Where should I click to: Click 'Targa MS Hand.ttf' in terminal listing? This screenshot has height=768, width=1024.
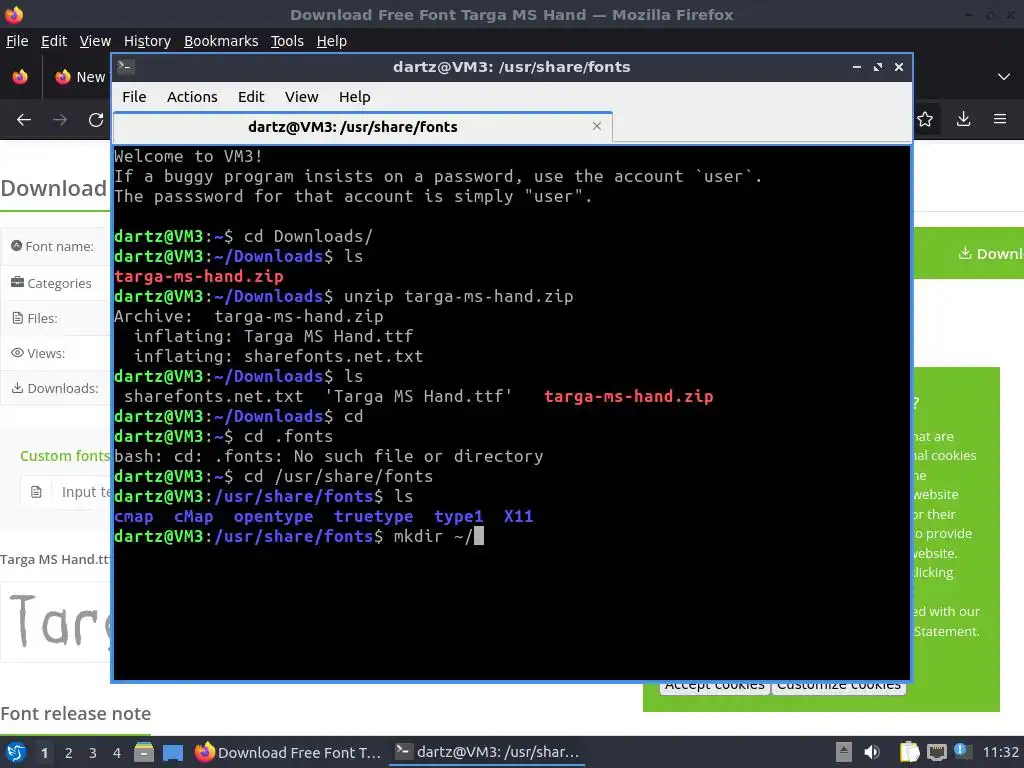419,396
